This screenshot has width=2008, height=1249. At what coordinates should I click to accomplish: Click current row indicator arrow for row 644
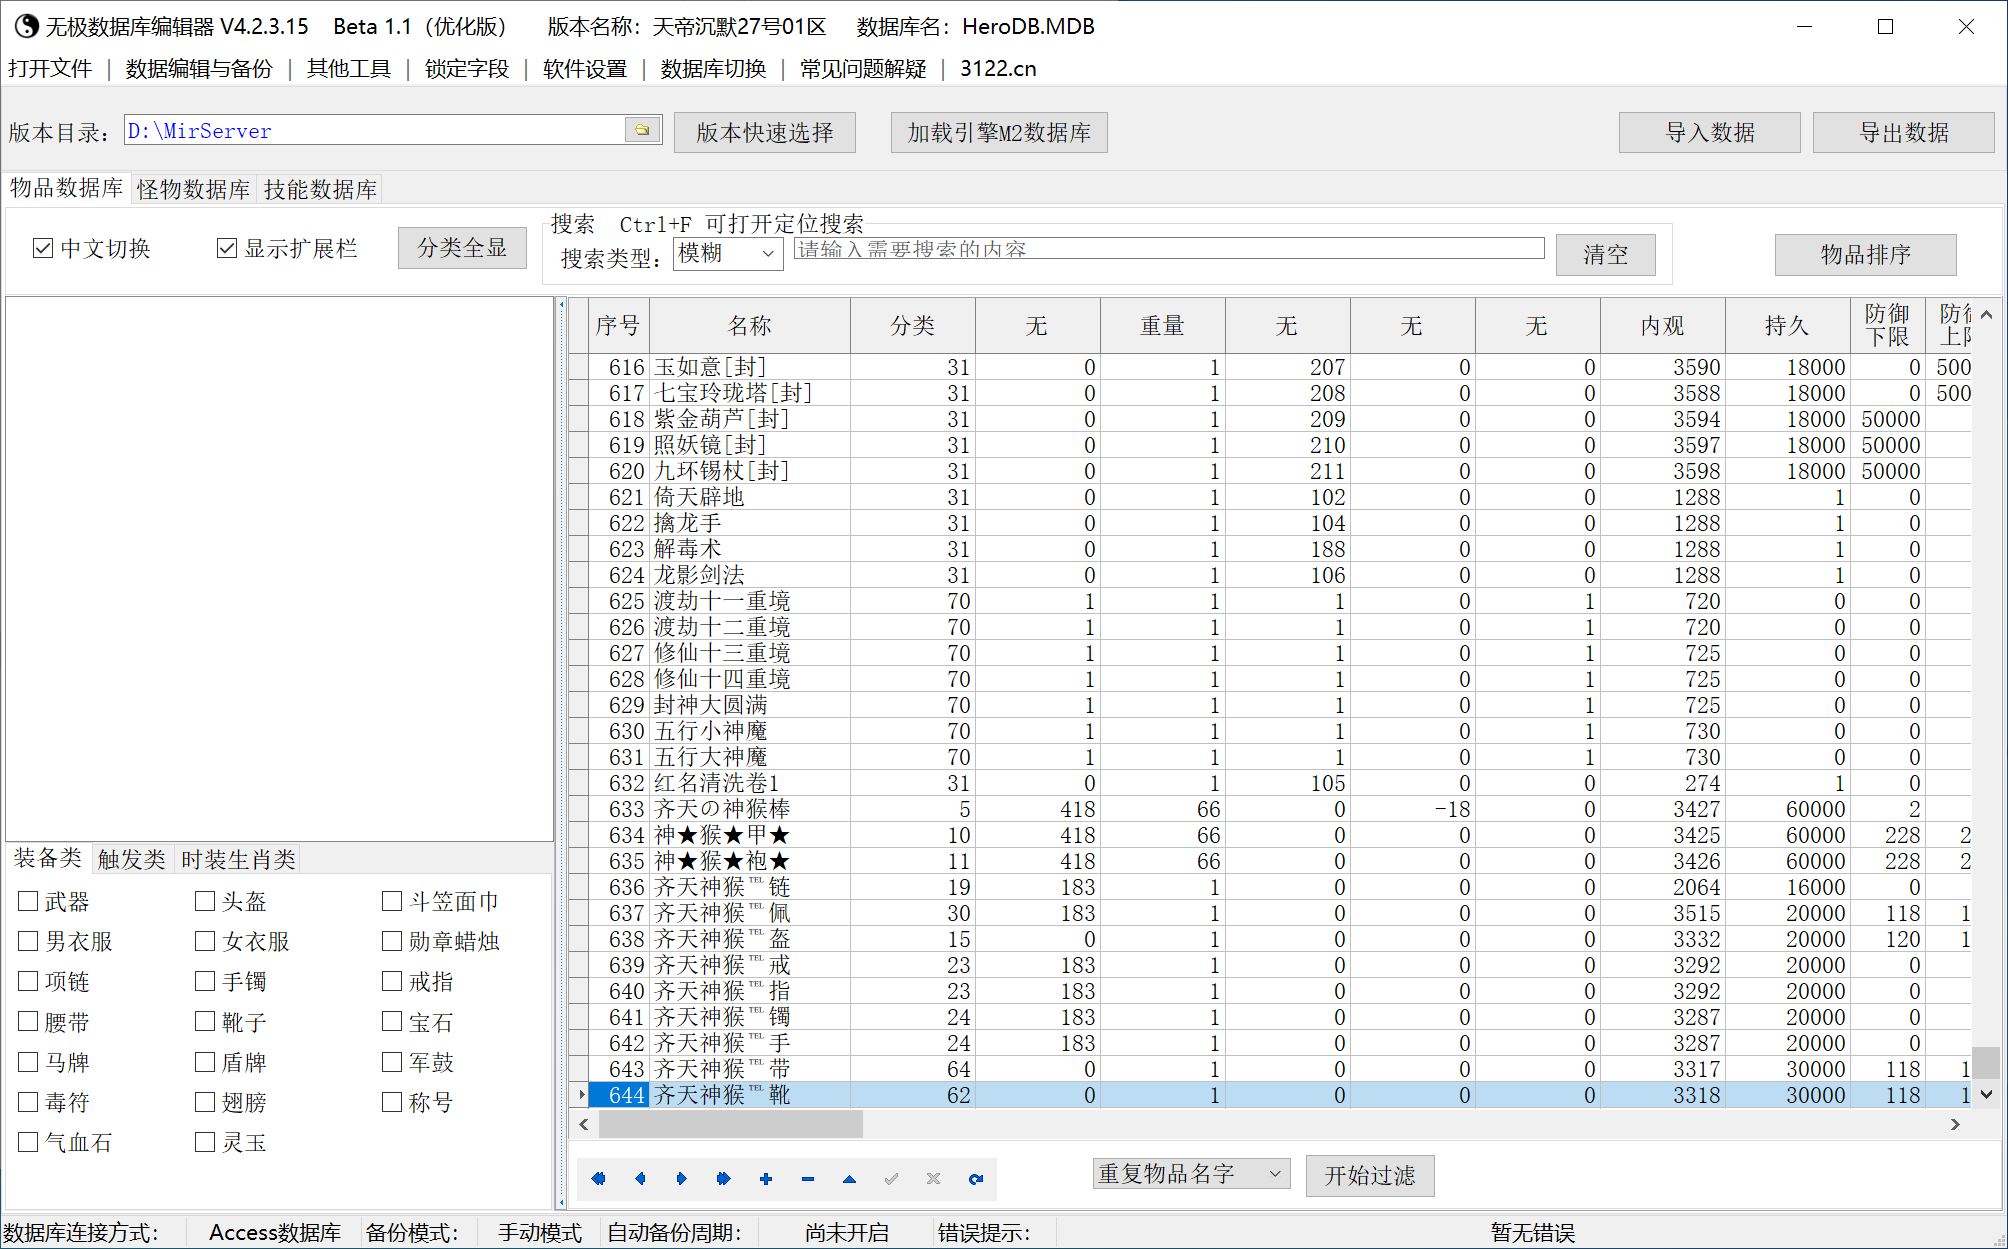[581, 1095]
